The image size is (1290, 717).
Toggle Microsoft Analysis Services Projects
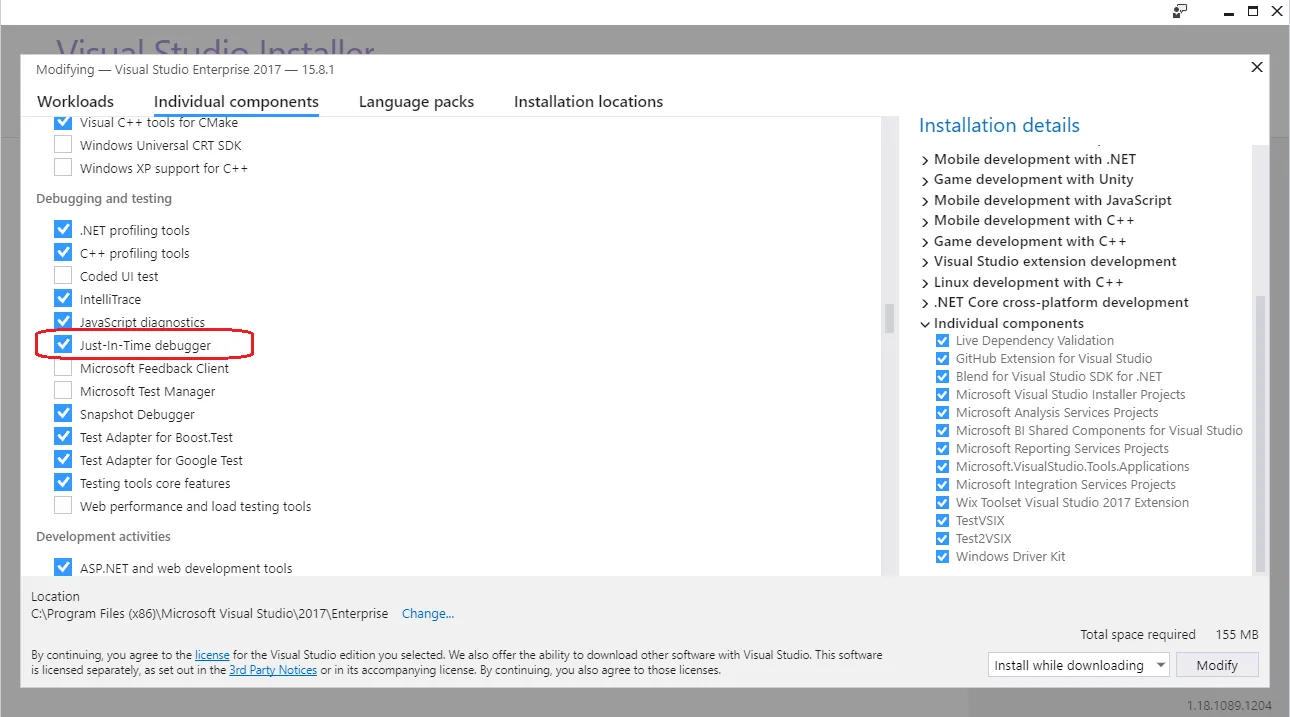942,413
